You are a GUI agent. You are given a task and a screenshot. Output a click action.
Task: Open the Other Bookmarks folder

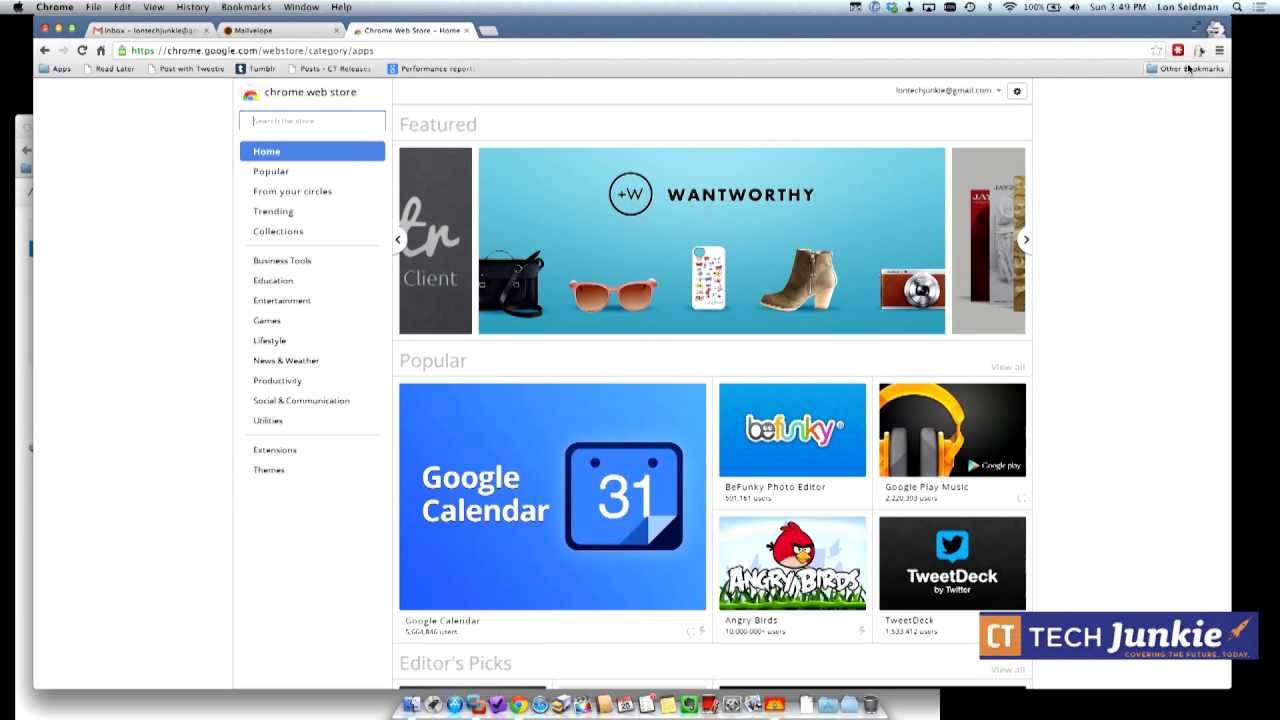click(1185, 69)
